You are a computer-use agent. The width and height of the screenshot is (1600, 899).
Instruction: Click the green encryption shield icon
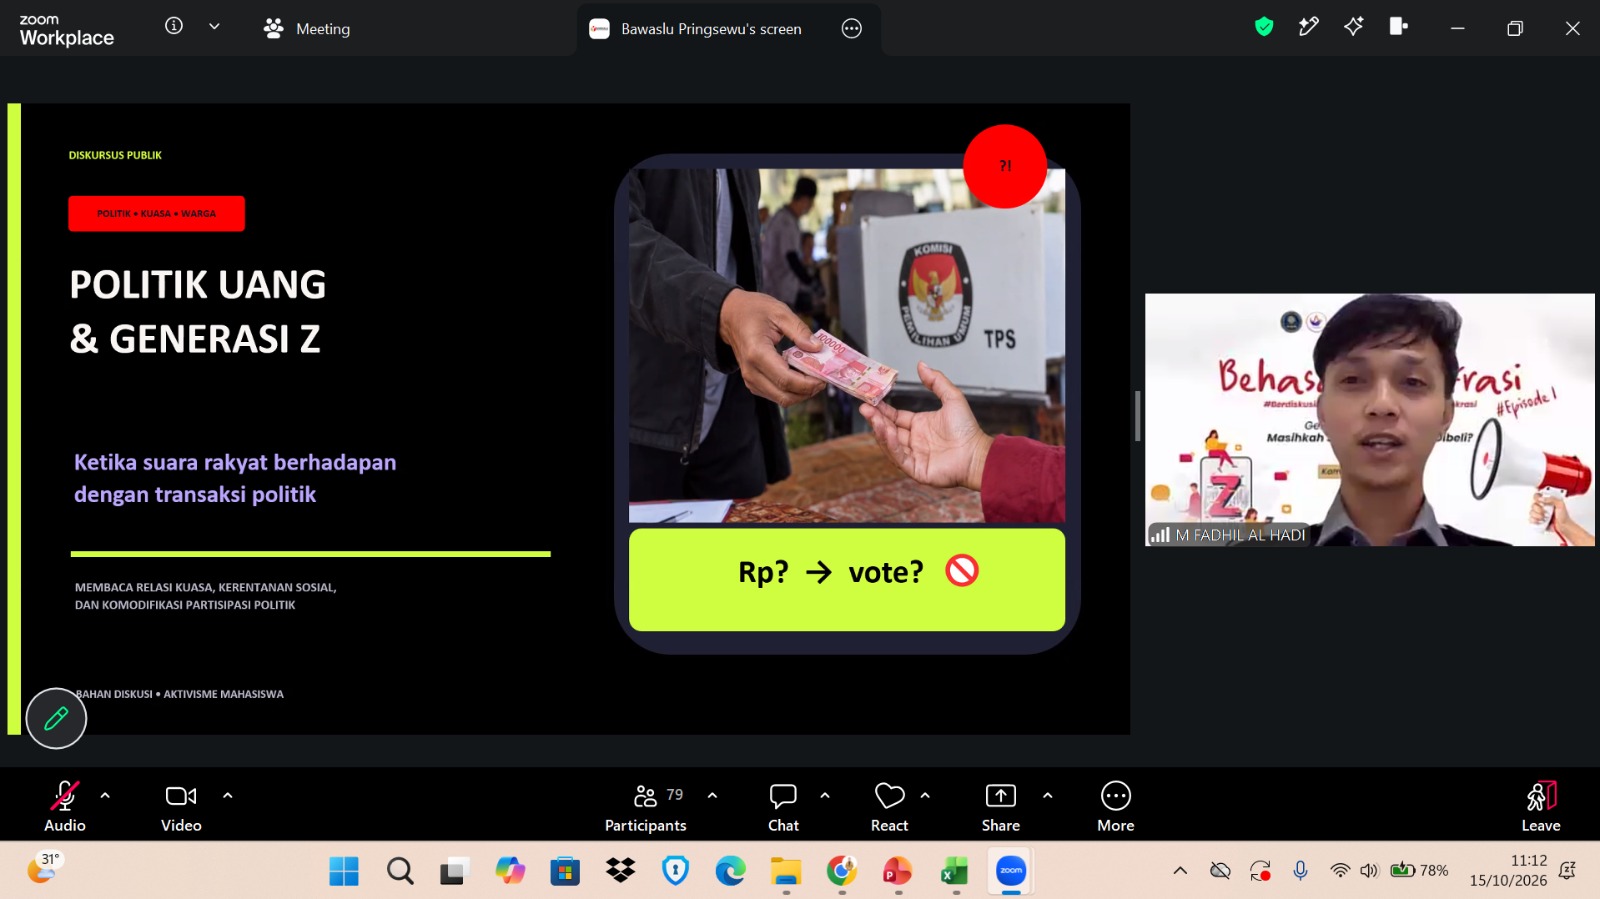pyautogui.click(x=1264, y=27)
